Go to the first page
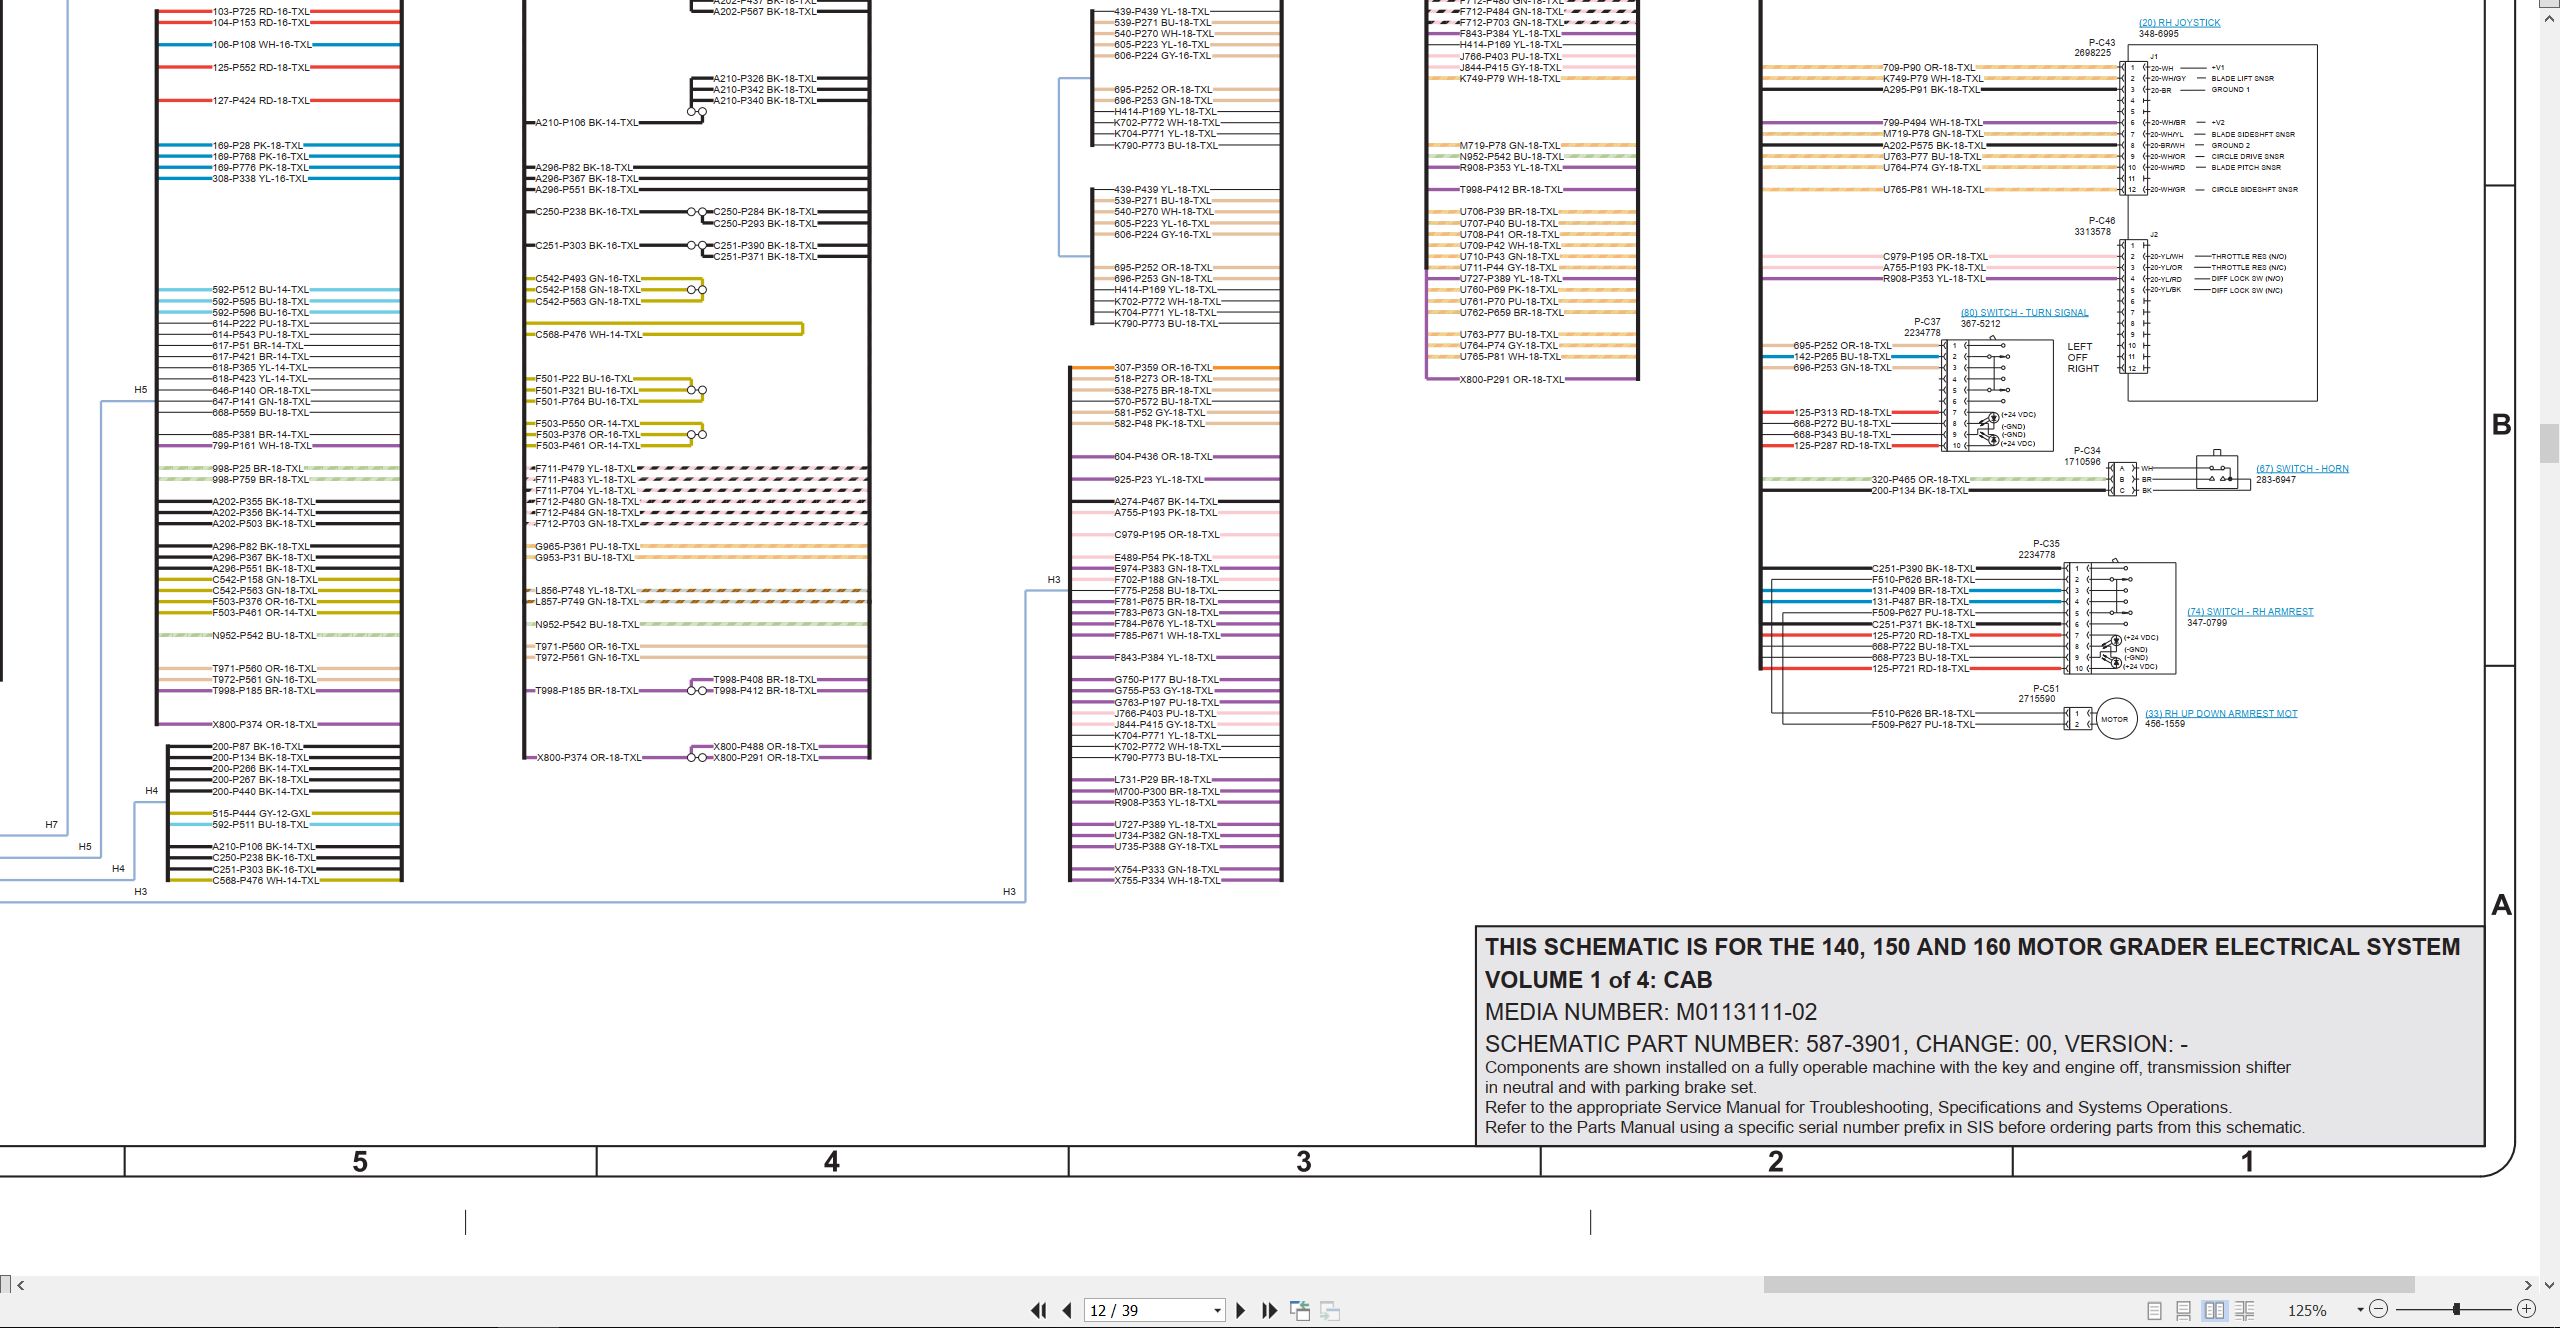Image resolution: width=2560 pixels, height=1328 pixels. pyautogui.click(x=1038, y=1310)
